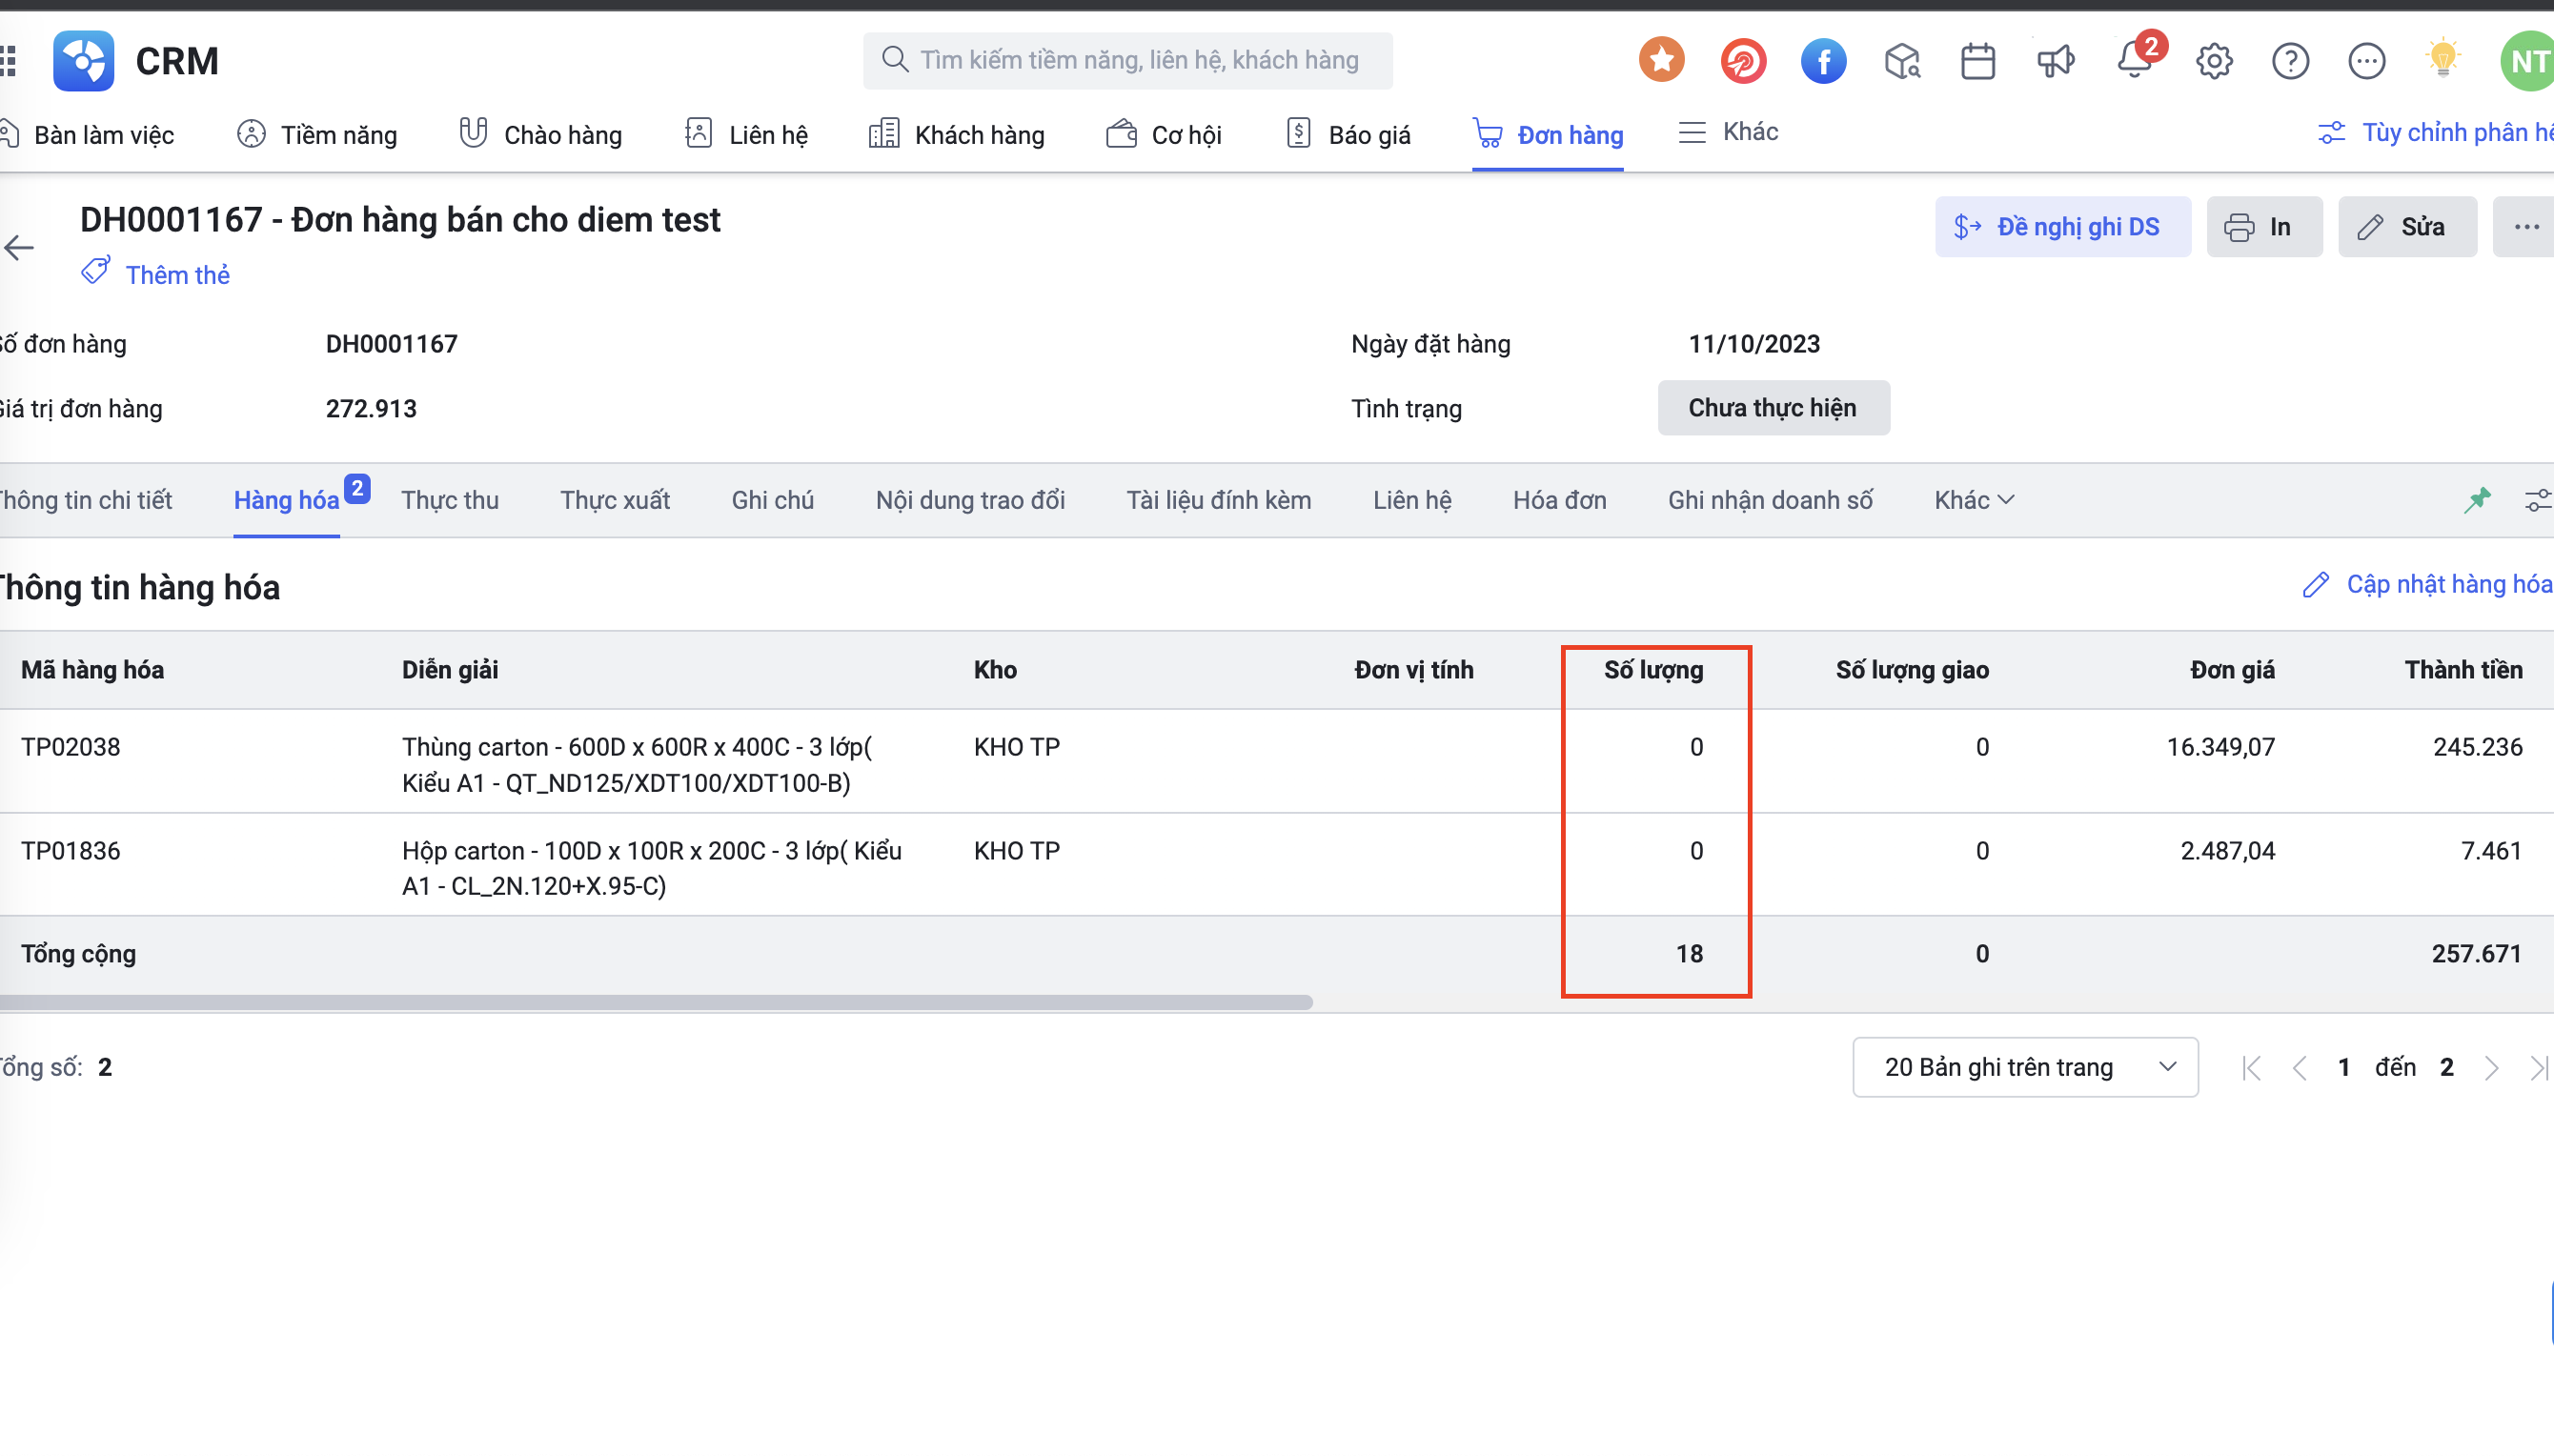Click the Cập nhật hàng hóa link
This screenshot has height=1456, width=2554.
(x=2427, y=584)
